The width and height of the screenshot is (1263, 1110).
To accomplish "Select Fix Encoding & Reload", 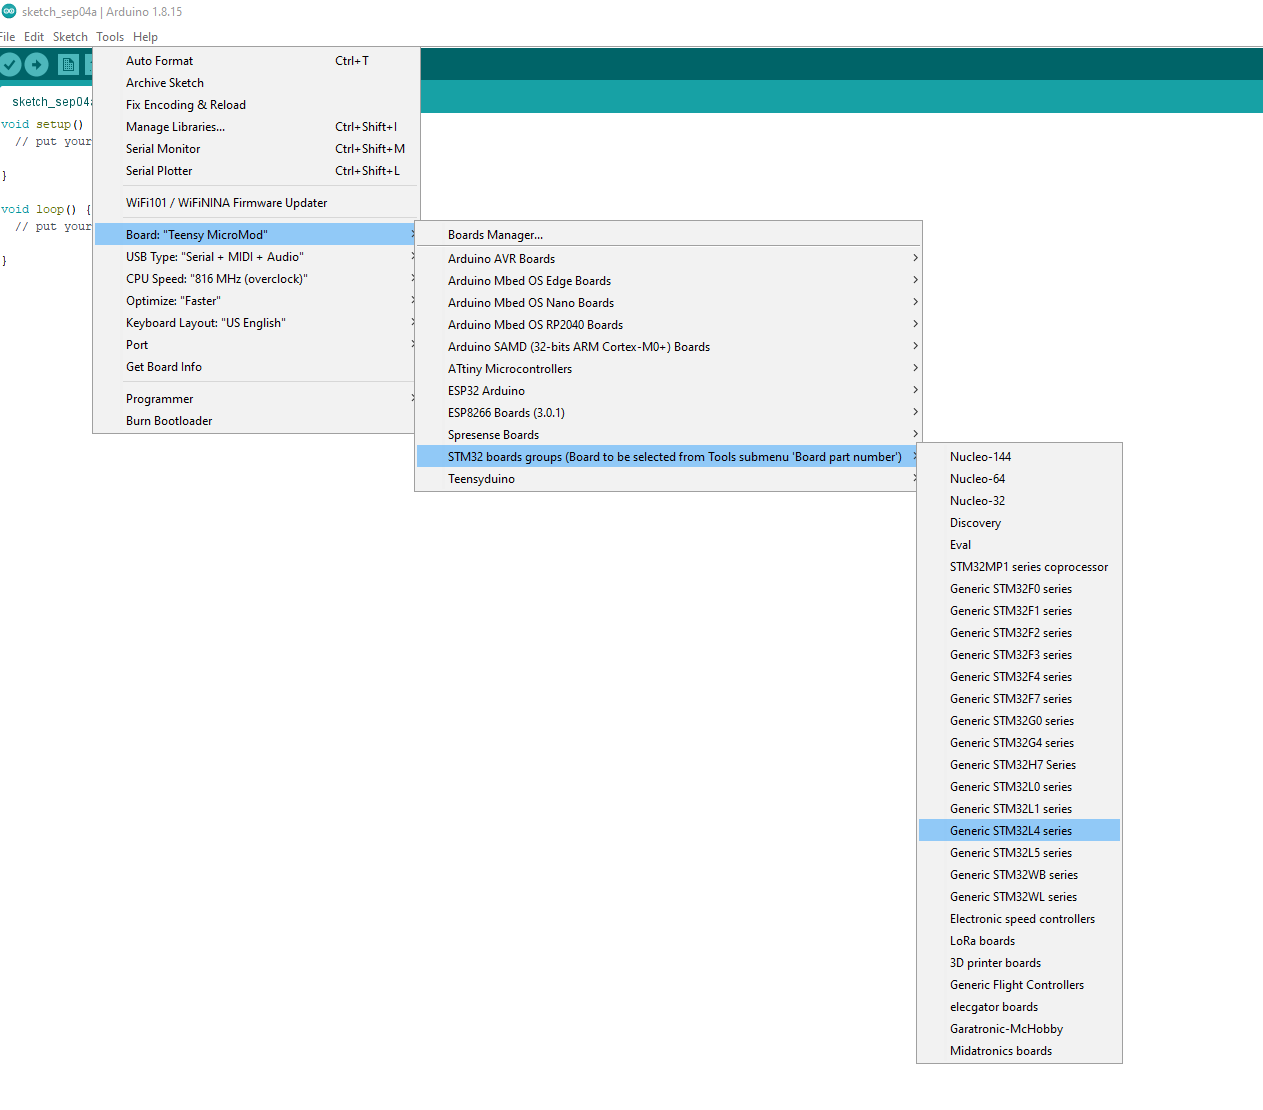I will (x=256, y=105).
